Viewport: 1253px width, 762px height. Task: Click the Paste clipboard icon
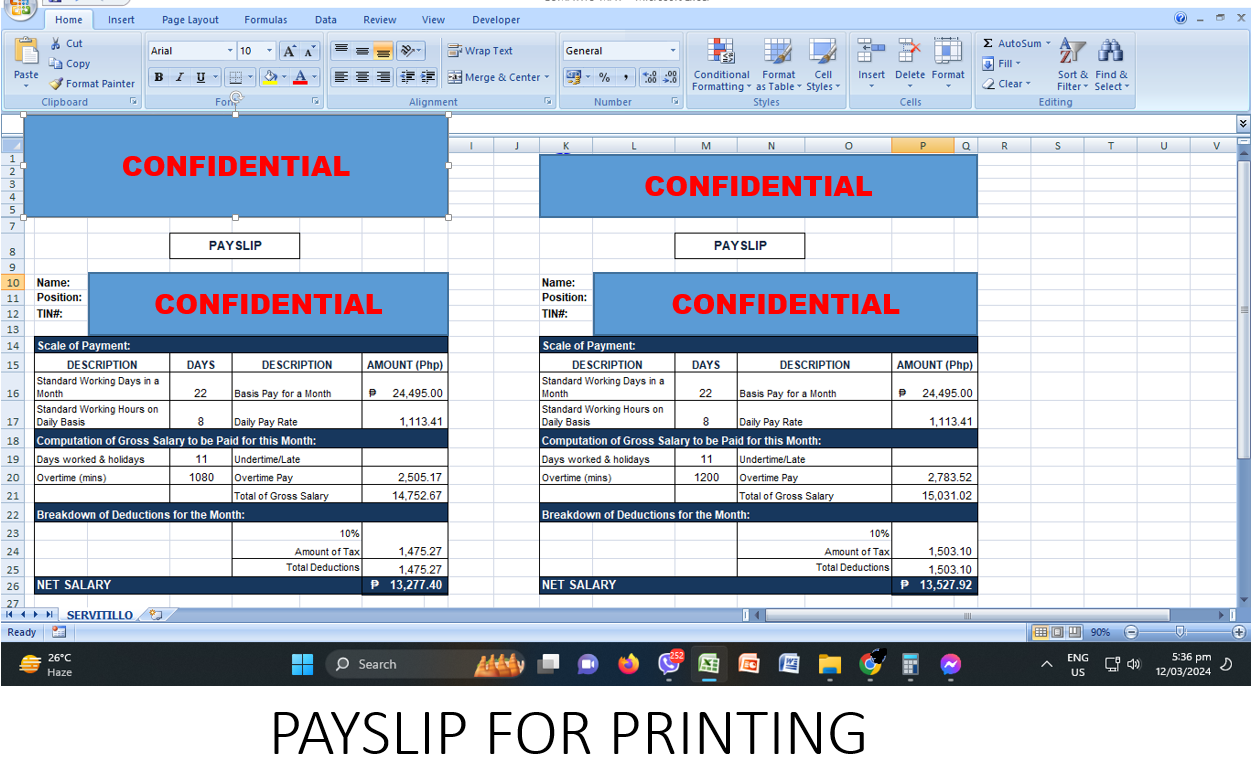point(26,50)
